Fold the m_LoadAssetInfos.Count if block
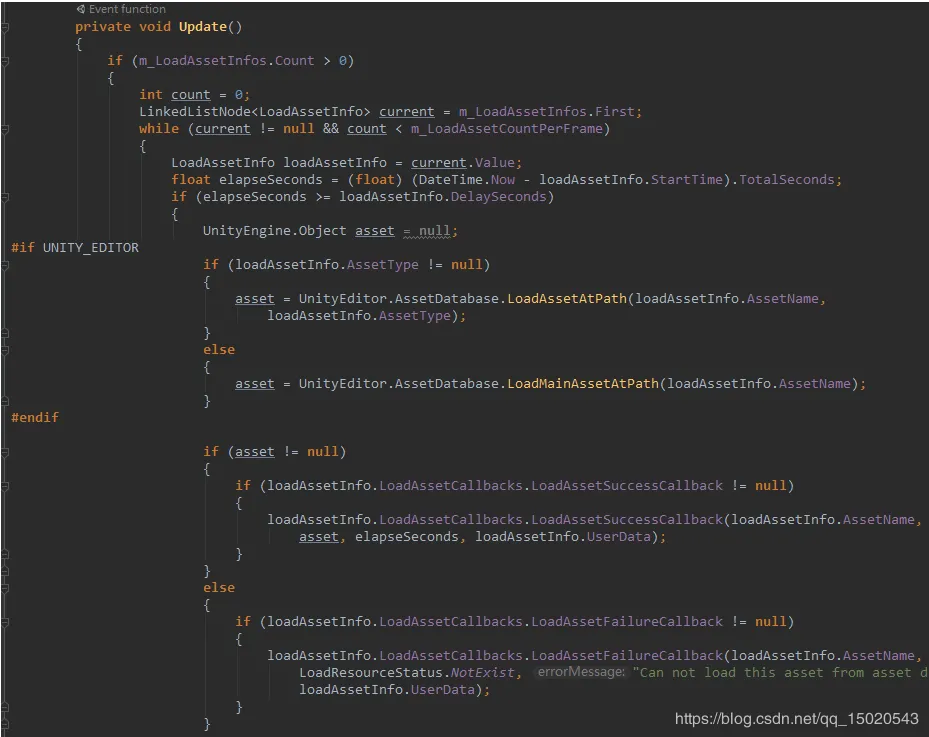Image resolution: width=929 pixels, height=737 pixels. [x=5, y=61]
